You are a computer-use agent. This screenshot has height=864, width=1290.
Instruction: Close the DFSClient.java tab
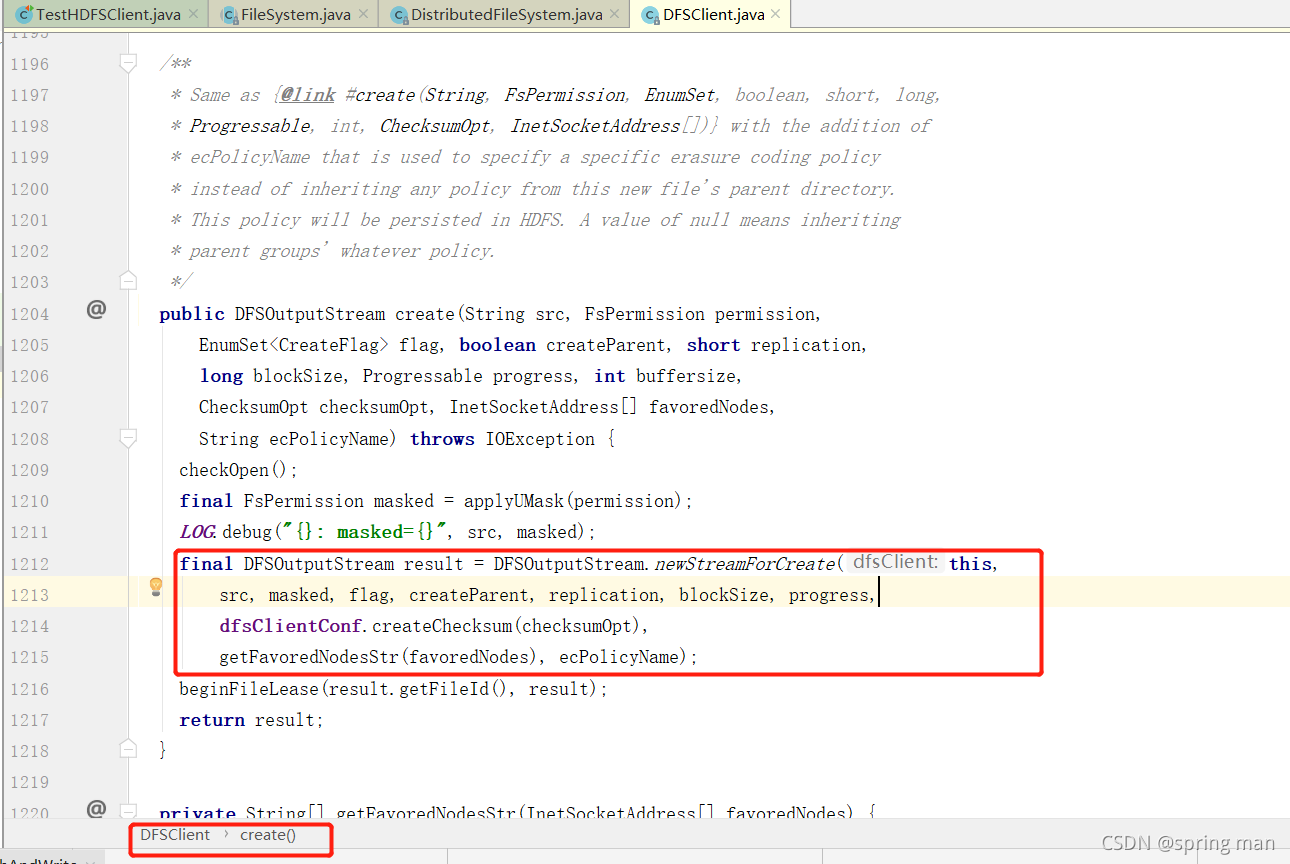776,14
